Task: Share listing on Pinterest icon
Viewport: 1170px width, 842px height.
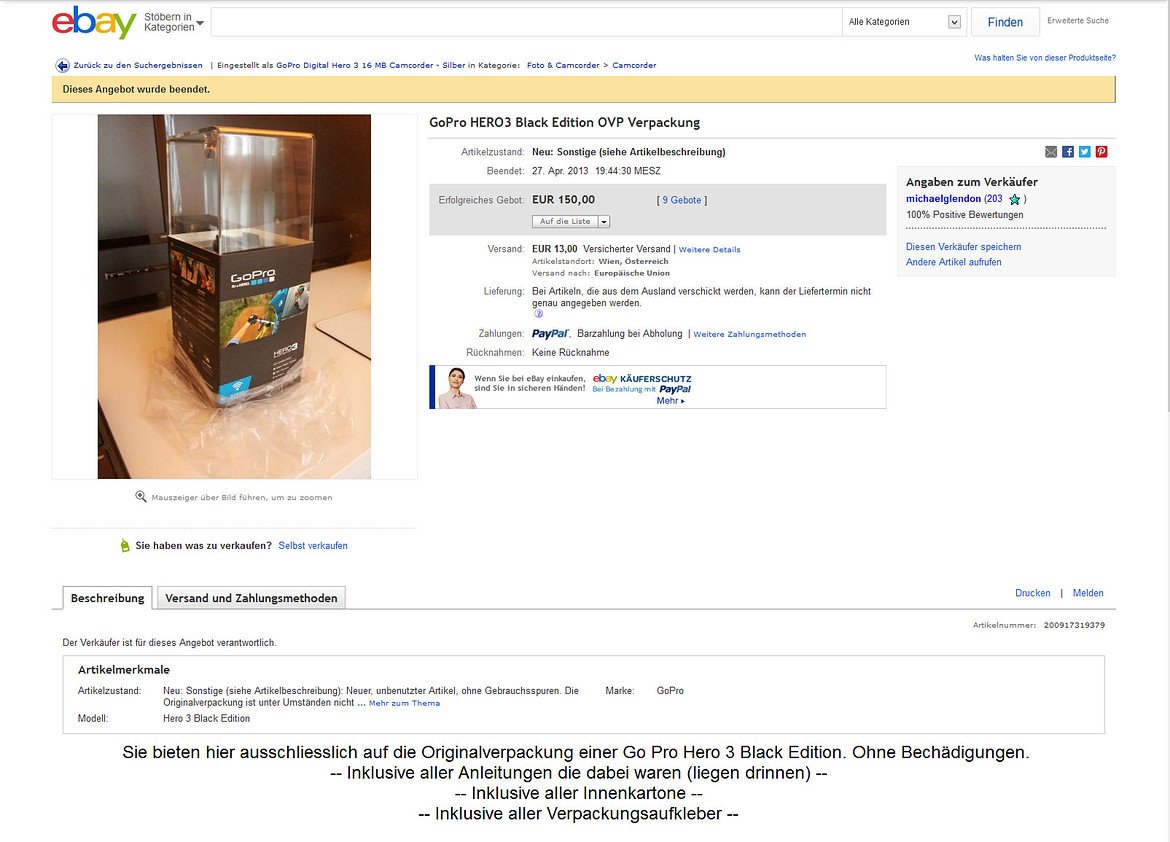Action: (x=1101, y=152)
